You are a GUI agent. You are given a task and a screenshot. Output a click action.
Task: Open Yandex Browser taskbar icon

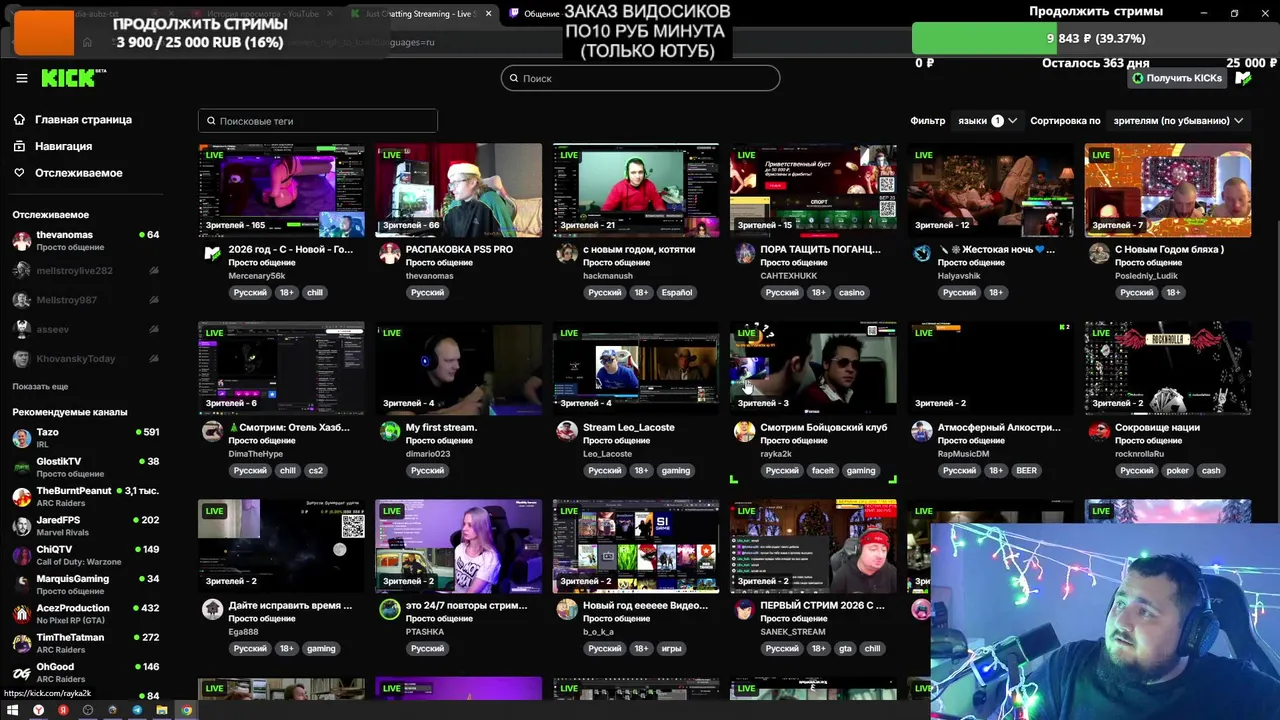tap(39, 710)
